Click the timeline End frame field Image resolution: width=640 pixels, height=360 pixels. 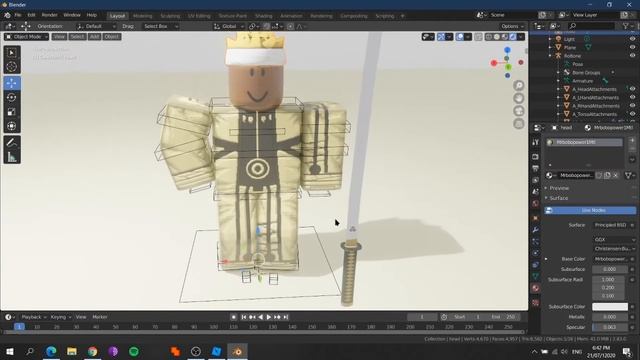504,317
